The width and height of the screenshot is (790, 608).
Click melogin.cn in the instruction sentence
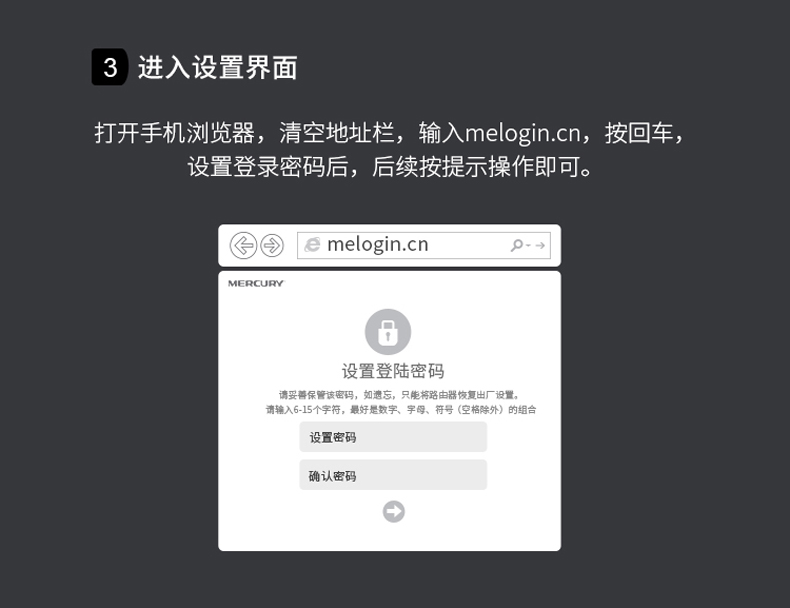(x=522, y=133)
